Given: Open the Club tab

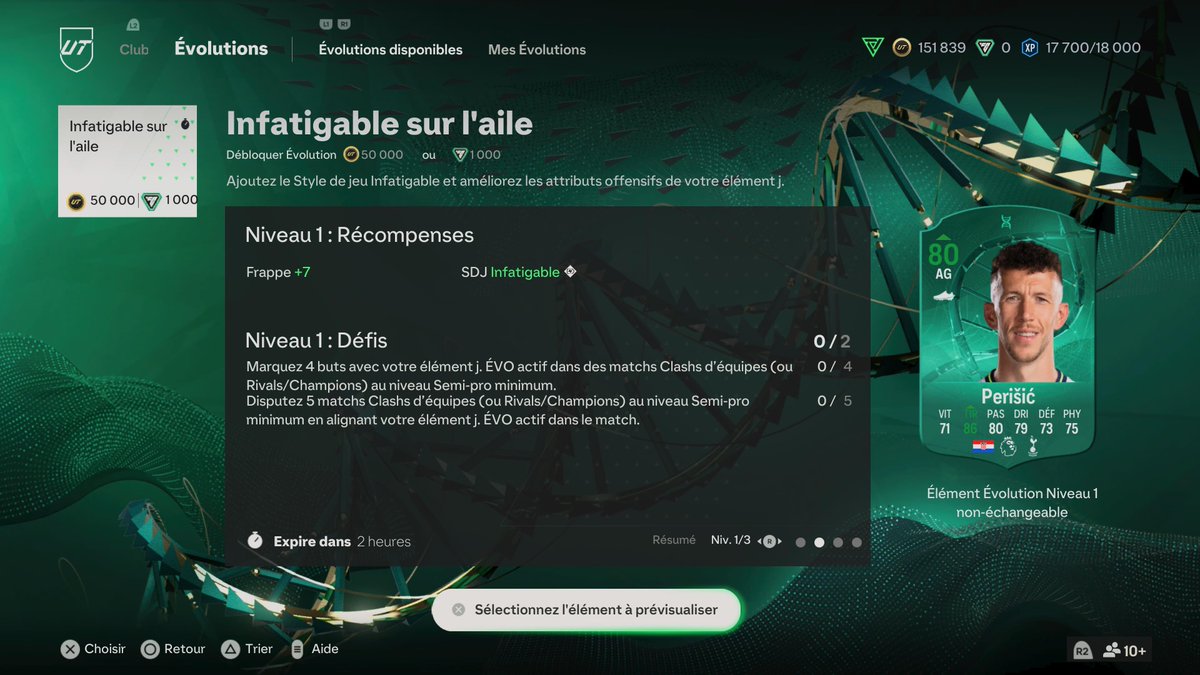Looking at the screenshot, I should pyautogui.click(x=134, y=49).
